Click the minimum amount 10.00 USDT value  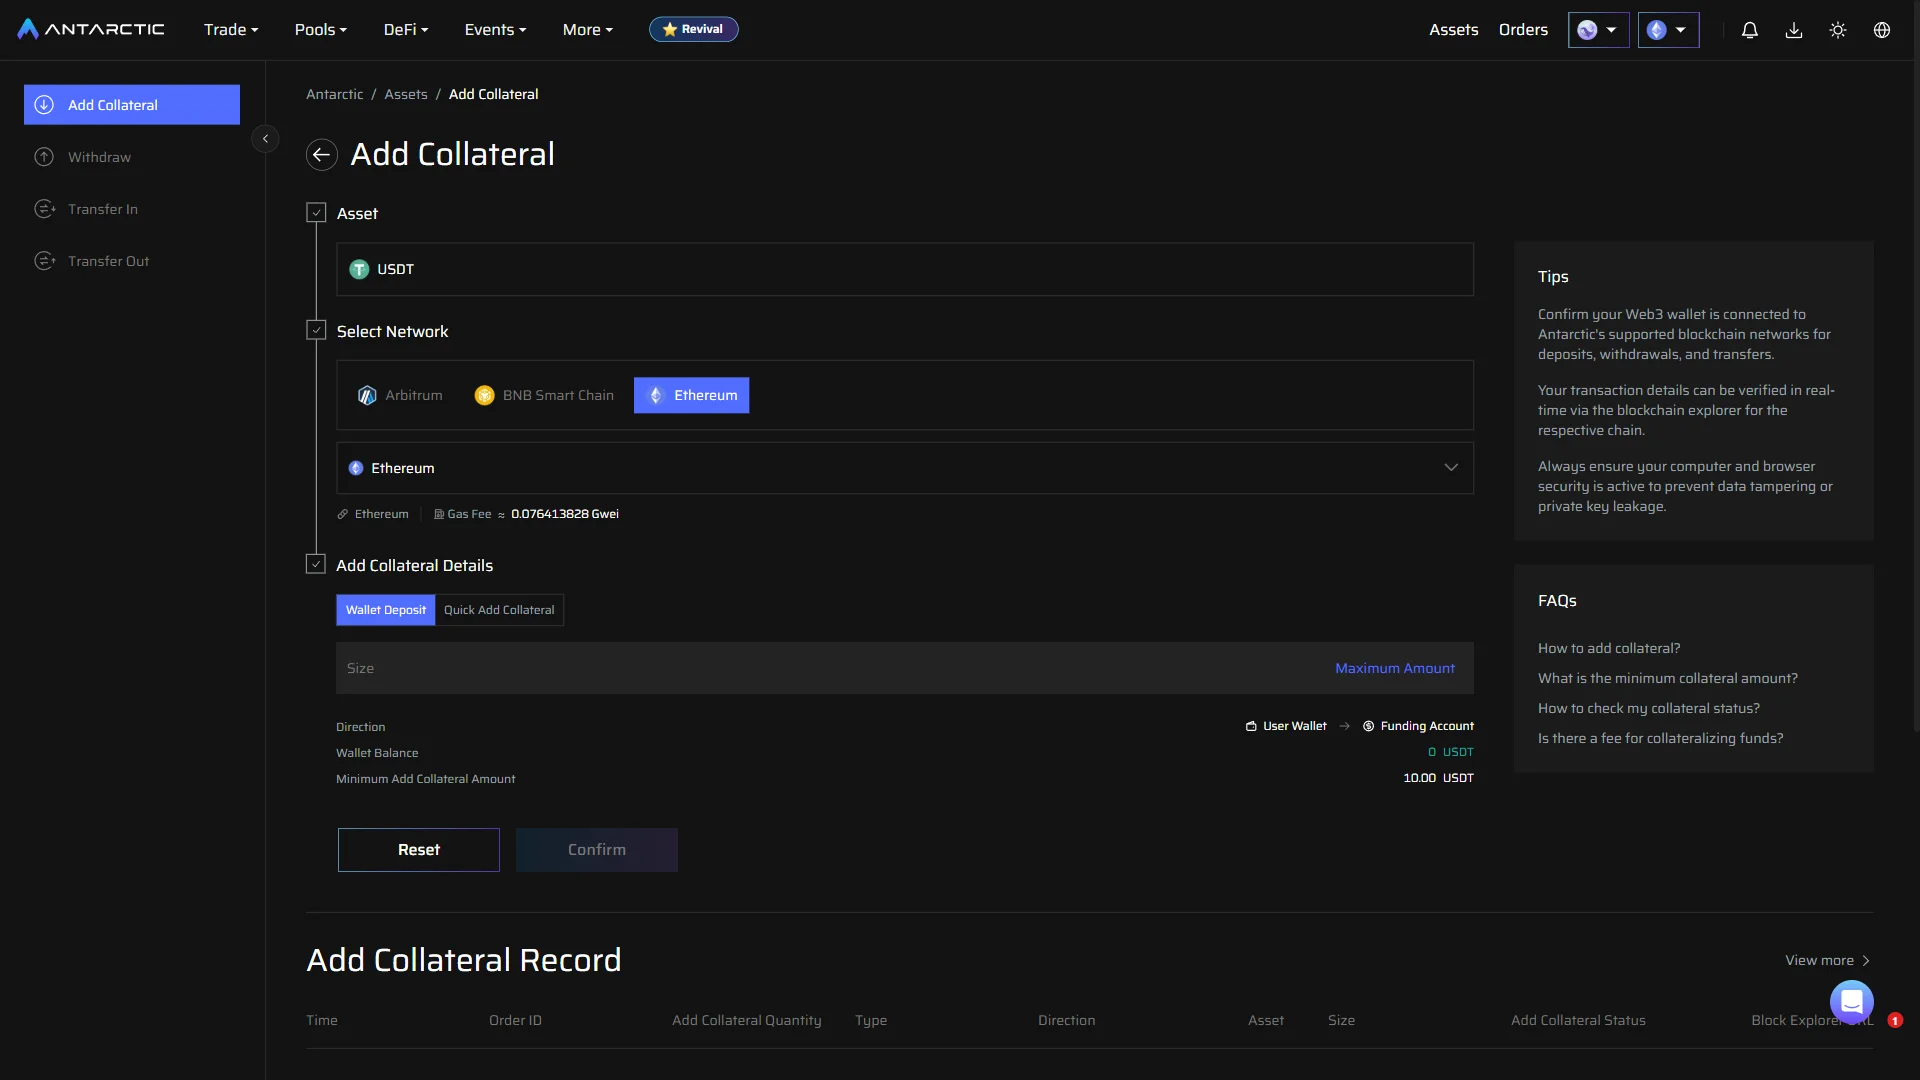1438,778
